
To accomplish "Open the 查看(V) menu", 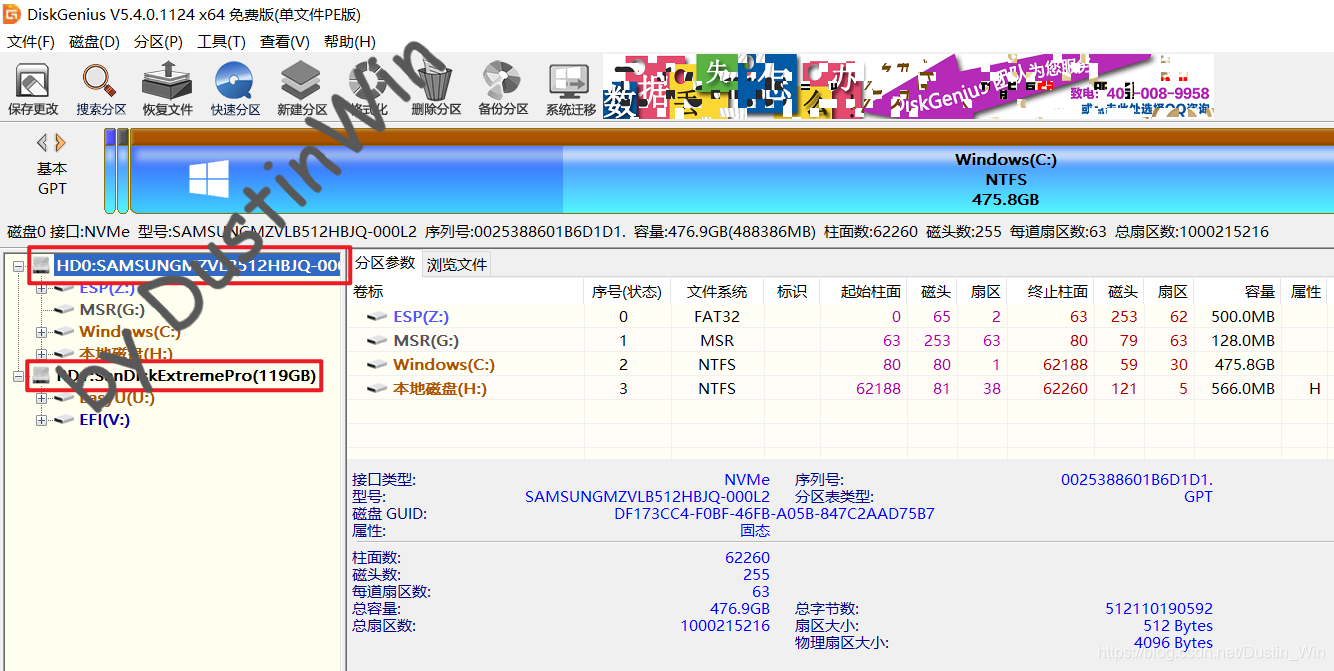I will [285, 42].
